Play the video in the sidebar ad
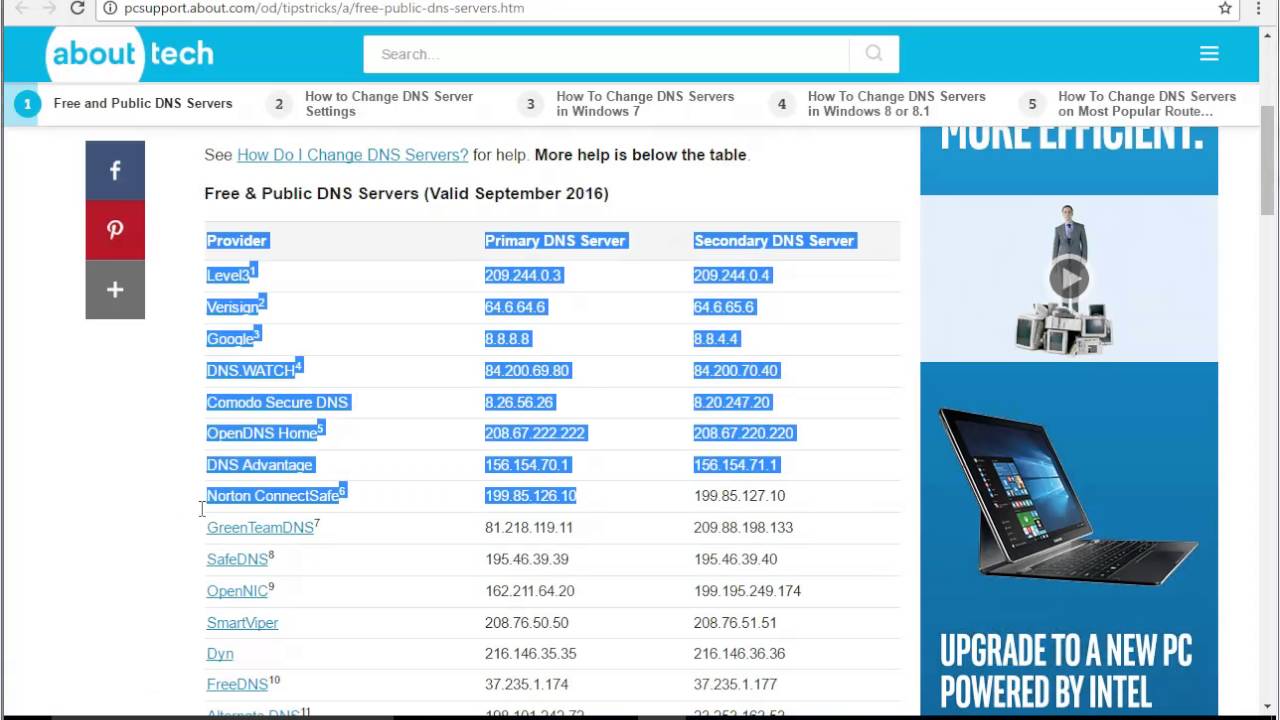Screen dimensions: 1280x720 1068,279
